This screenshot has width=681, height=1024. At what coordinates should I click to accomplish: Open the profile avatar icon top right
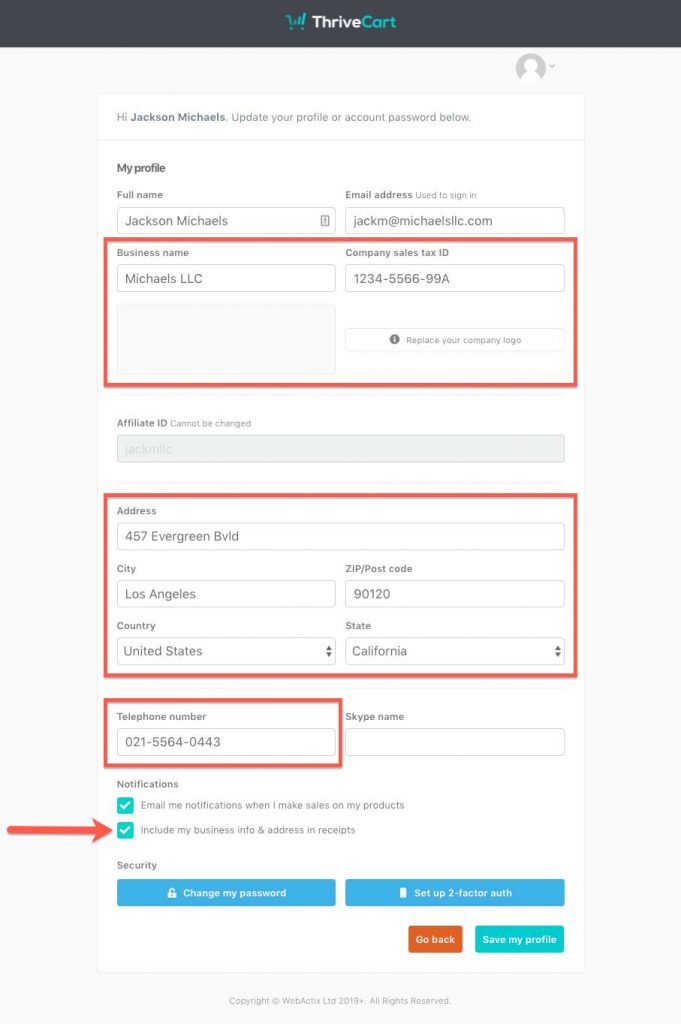click(530, 68)
